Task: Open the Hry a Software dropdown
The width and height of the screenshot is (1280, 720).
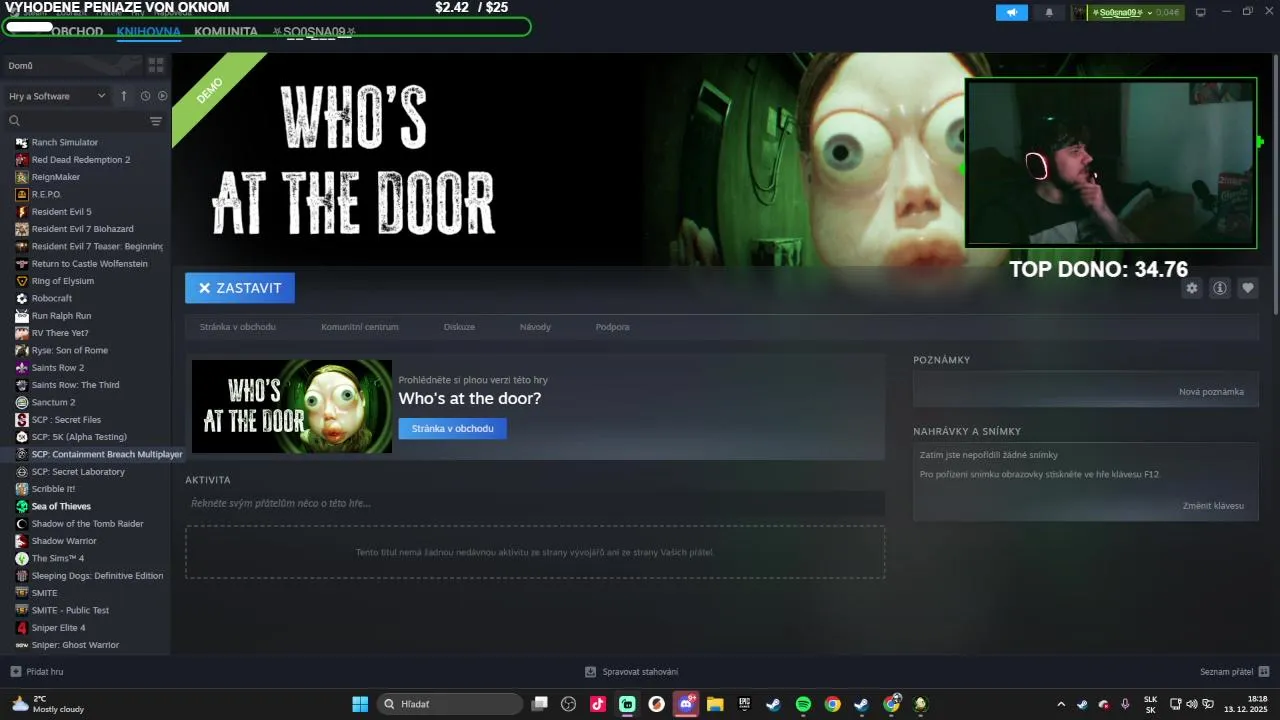Action: point(57,96)
